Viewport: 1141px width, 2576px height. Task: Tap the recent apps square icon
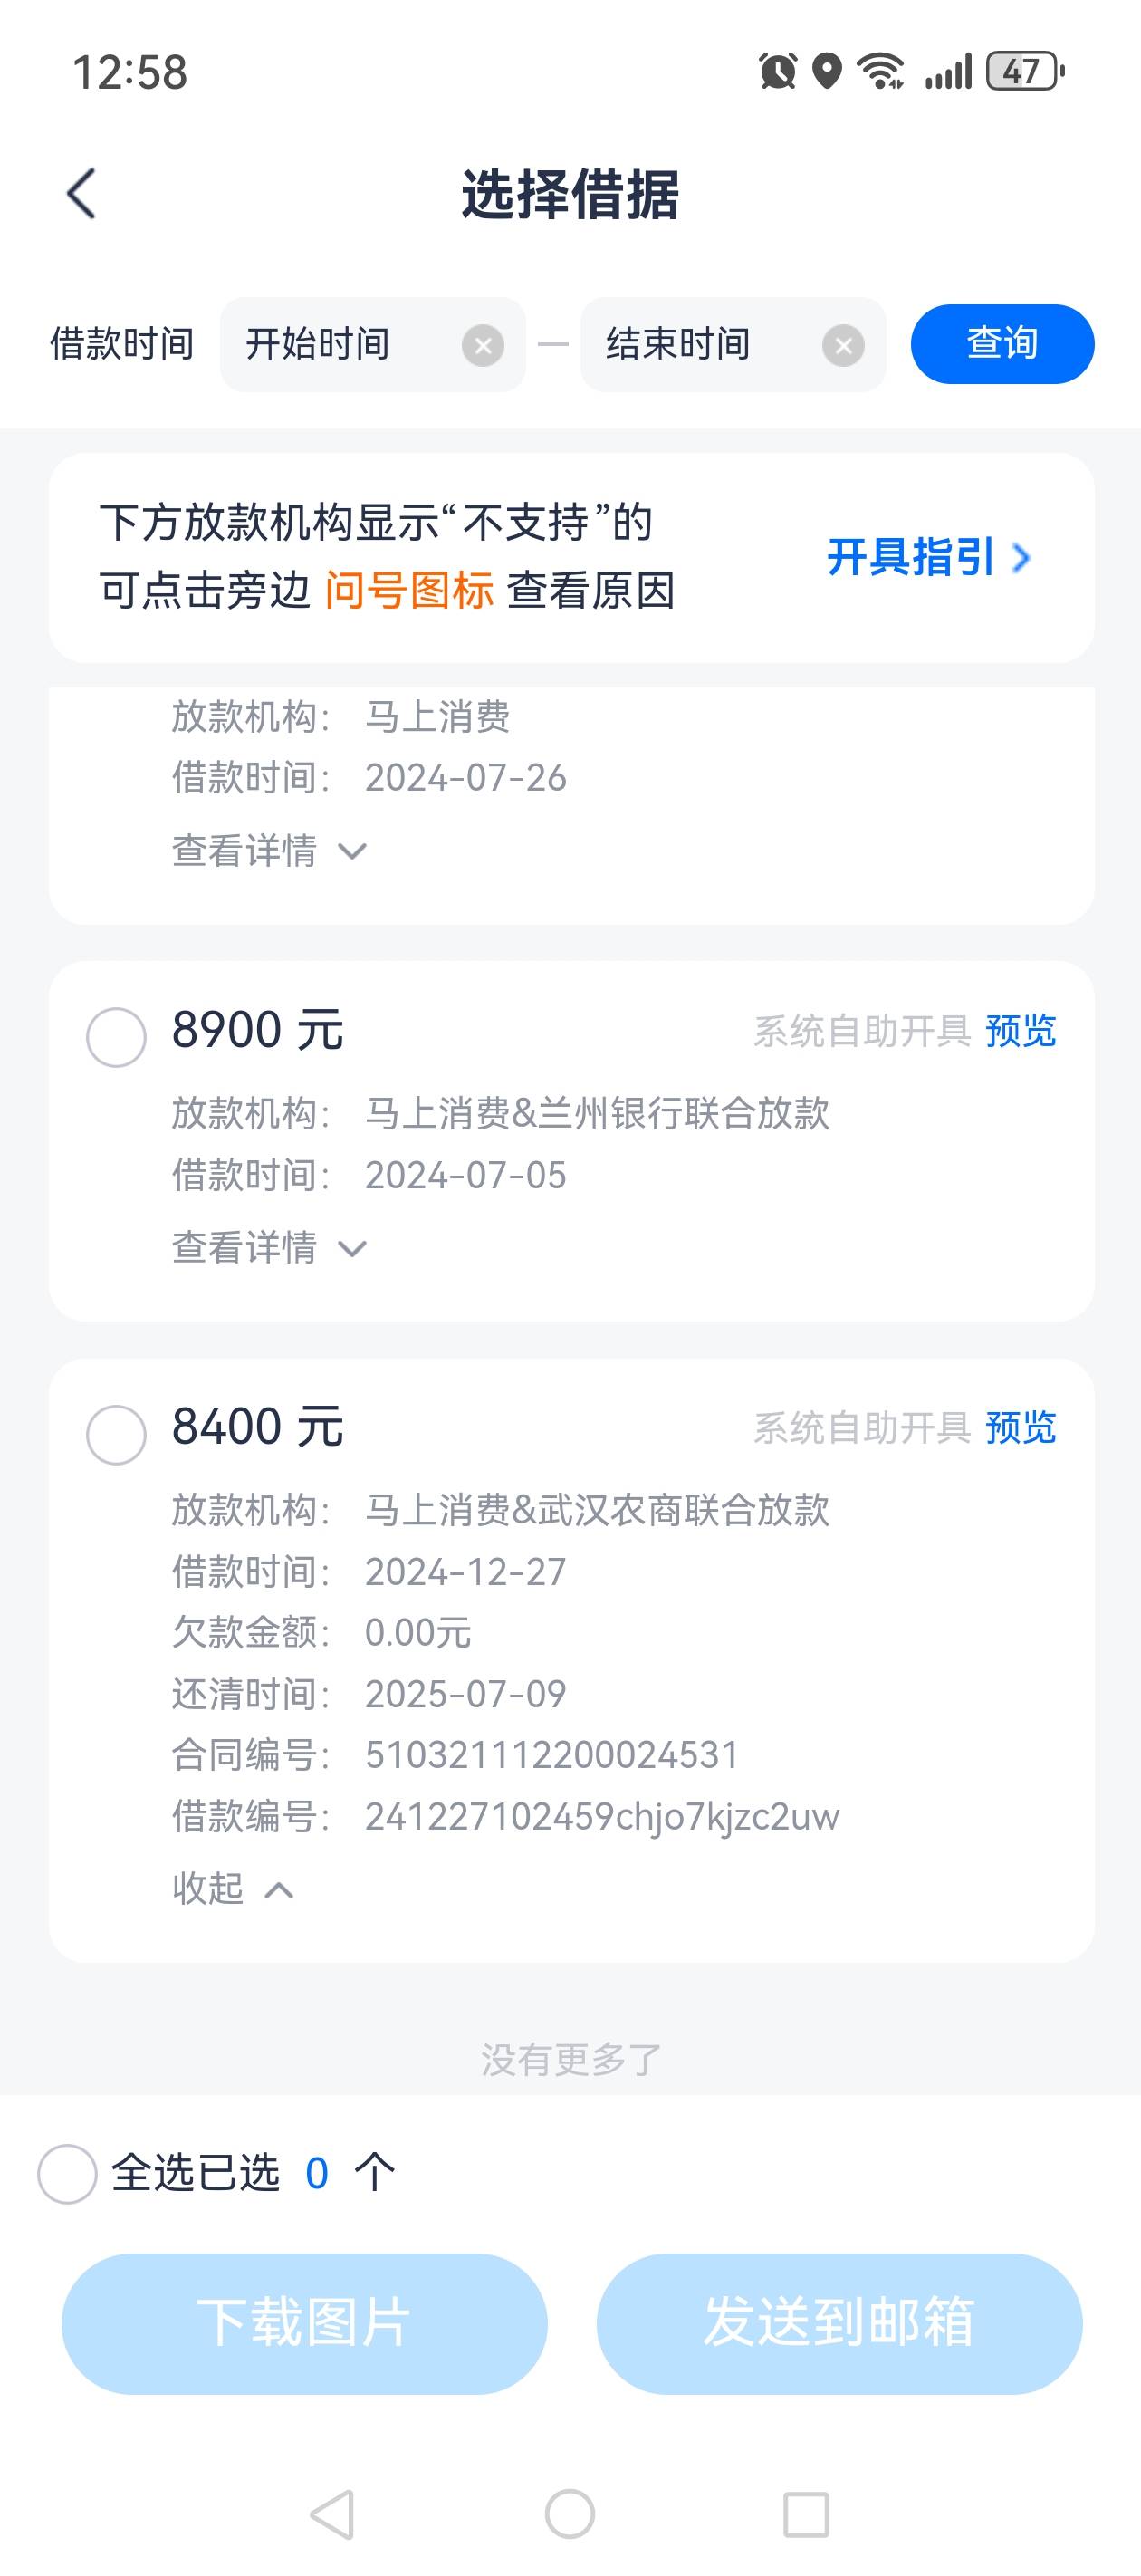806,2513
